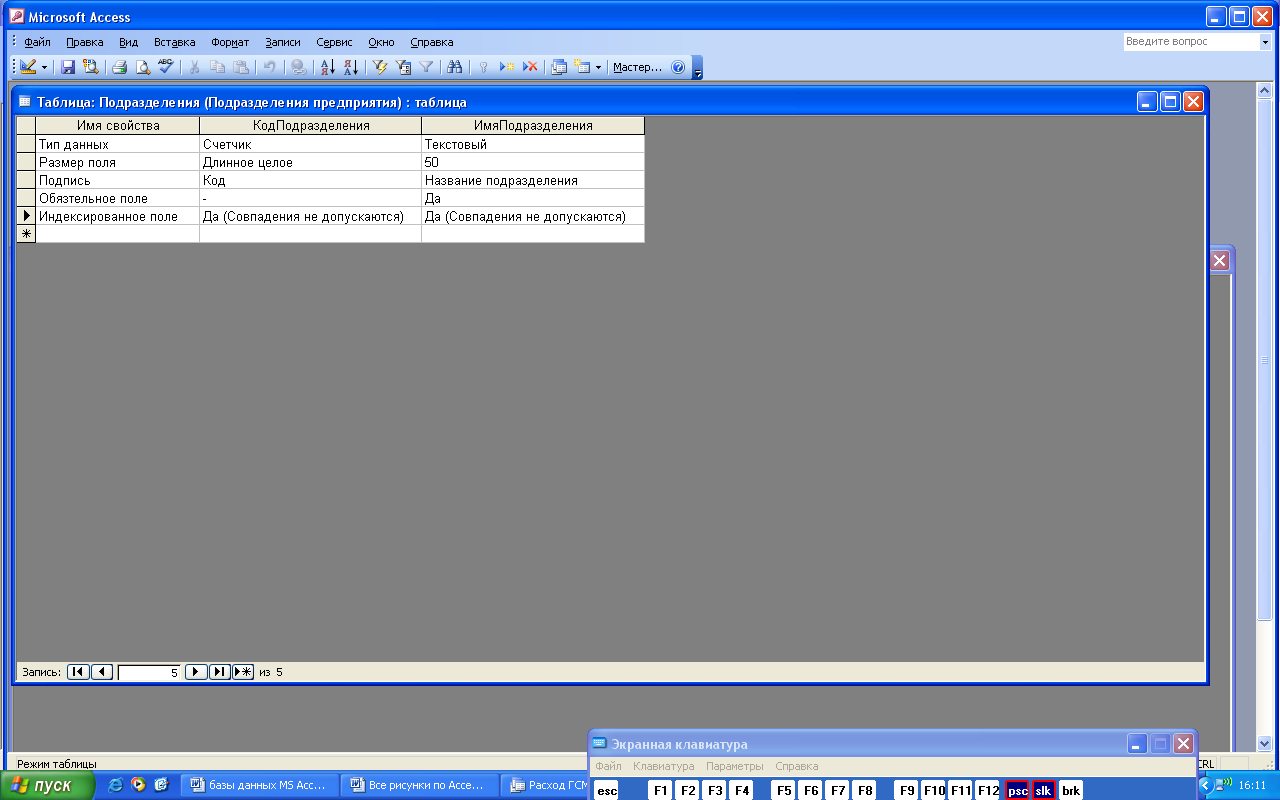1280x800 pixels.
Task: Toggle the slk key on the on-screen keyboard
Action: (x=1043, y=790)
